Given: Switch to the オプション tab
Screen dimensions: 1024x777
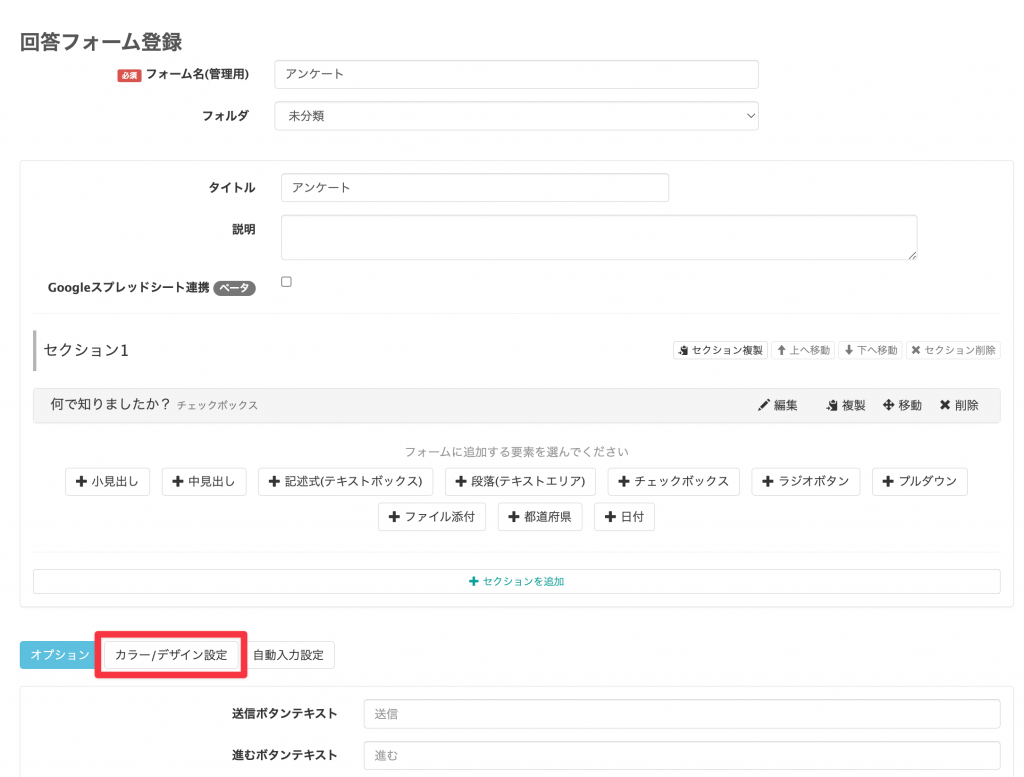Looking at the screenshot, I should tap(59, 654).
